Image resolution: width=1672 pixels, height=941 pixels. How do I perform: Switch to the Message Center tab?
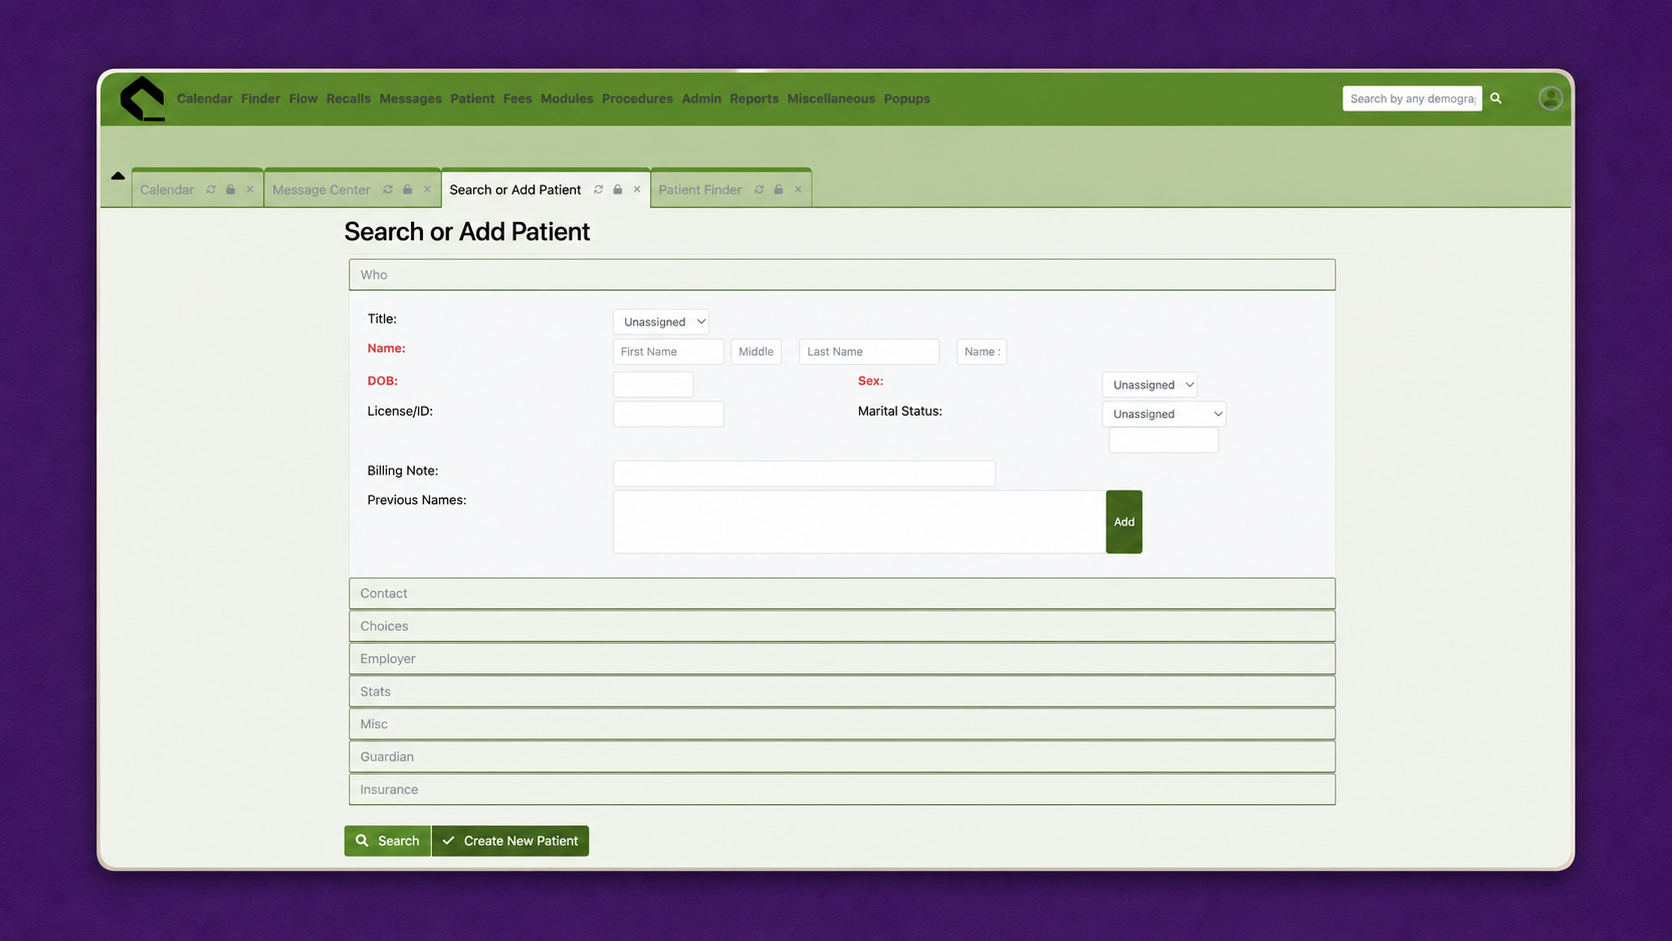coord(321,189)
